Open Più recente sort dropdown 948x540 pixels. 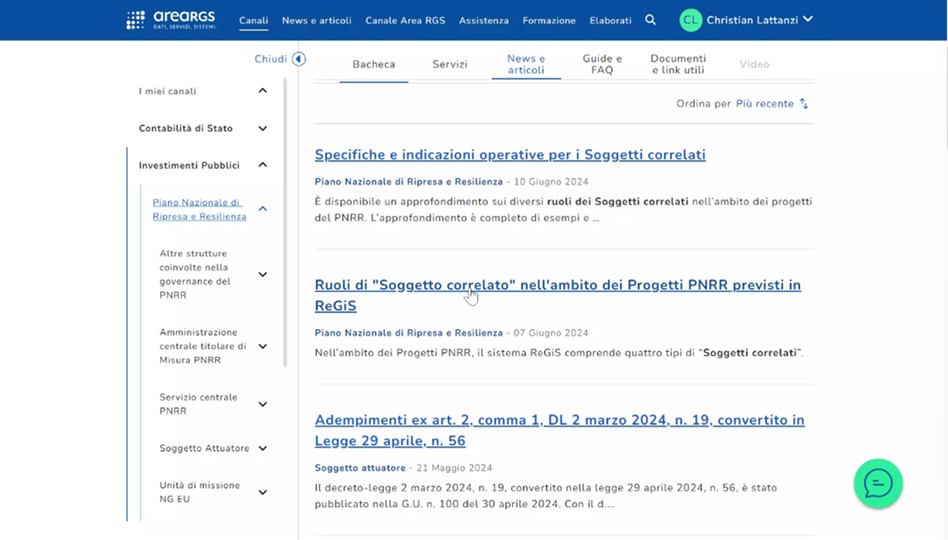(764, 104)
